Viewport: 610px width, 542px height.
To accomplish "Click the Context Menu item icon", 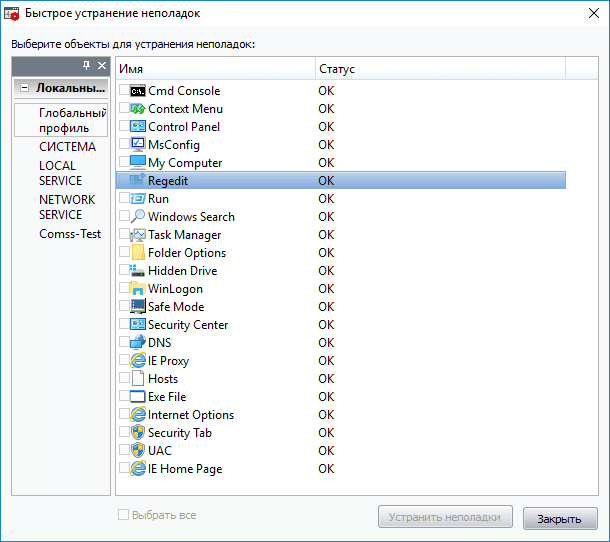I will pos(138,109).
